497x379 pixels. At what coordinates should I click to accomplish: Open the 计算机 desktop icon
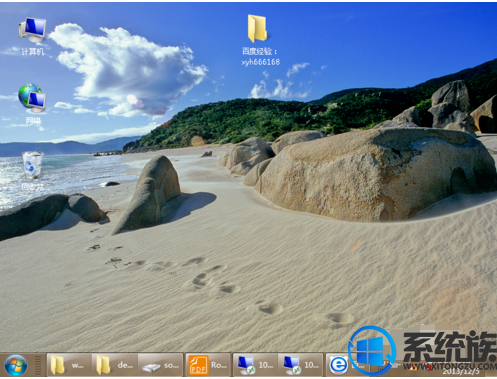(x=32, y=30)
